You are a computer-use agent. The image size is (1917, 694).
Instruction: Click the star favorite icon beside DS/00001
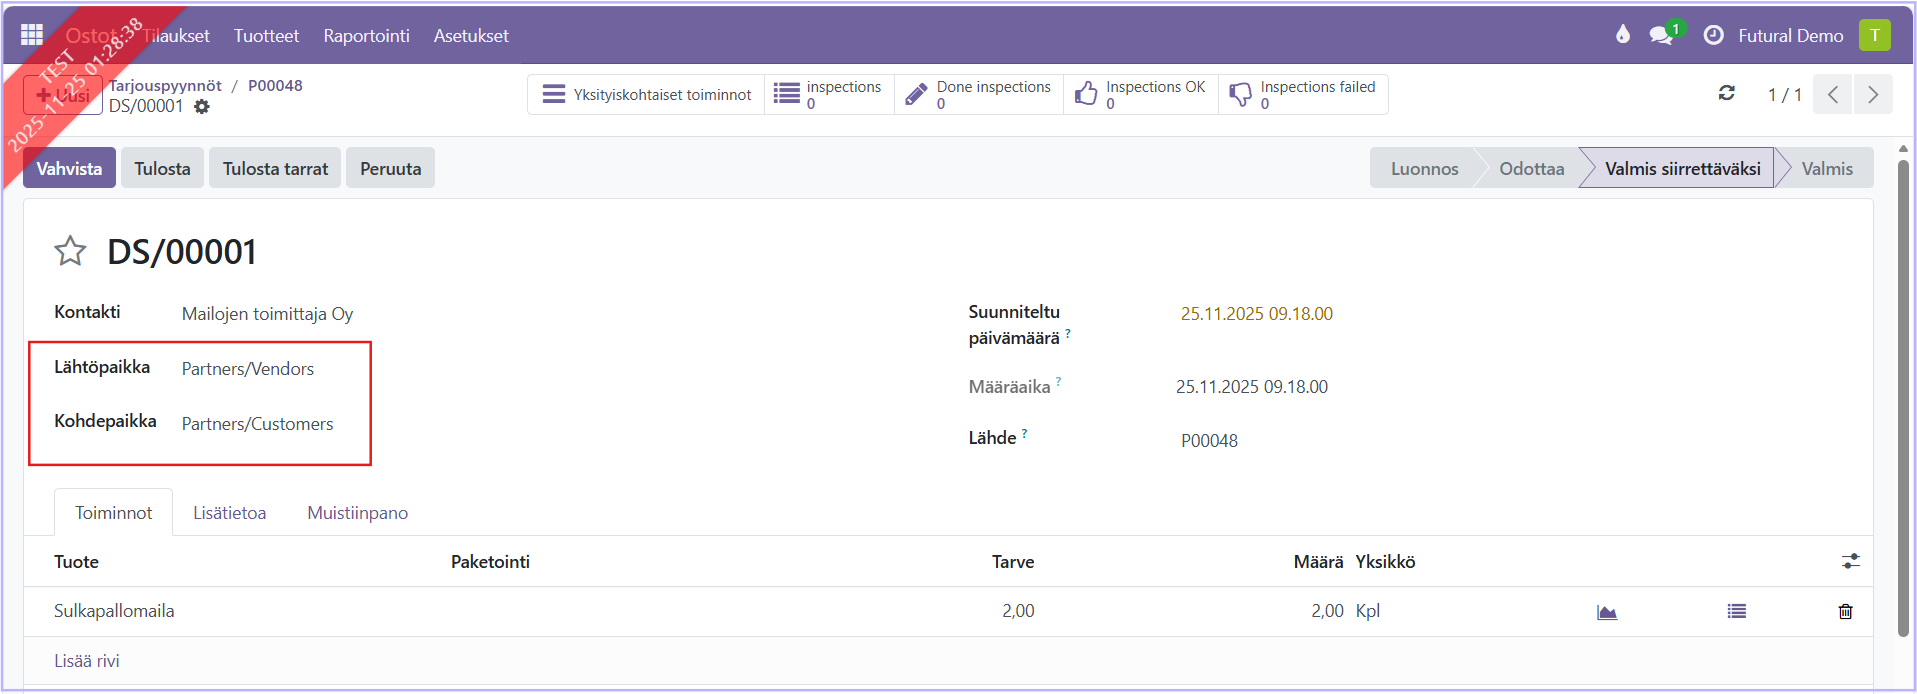click(x=70, y=251)
